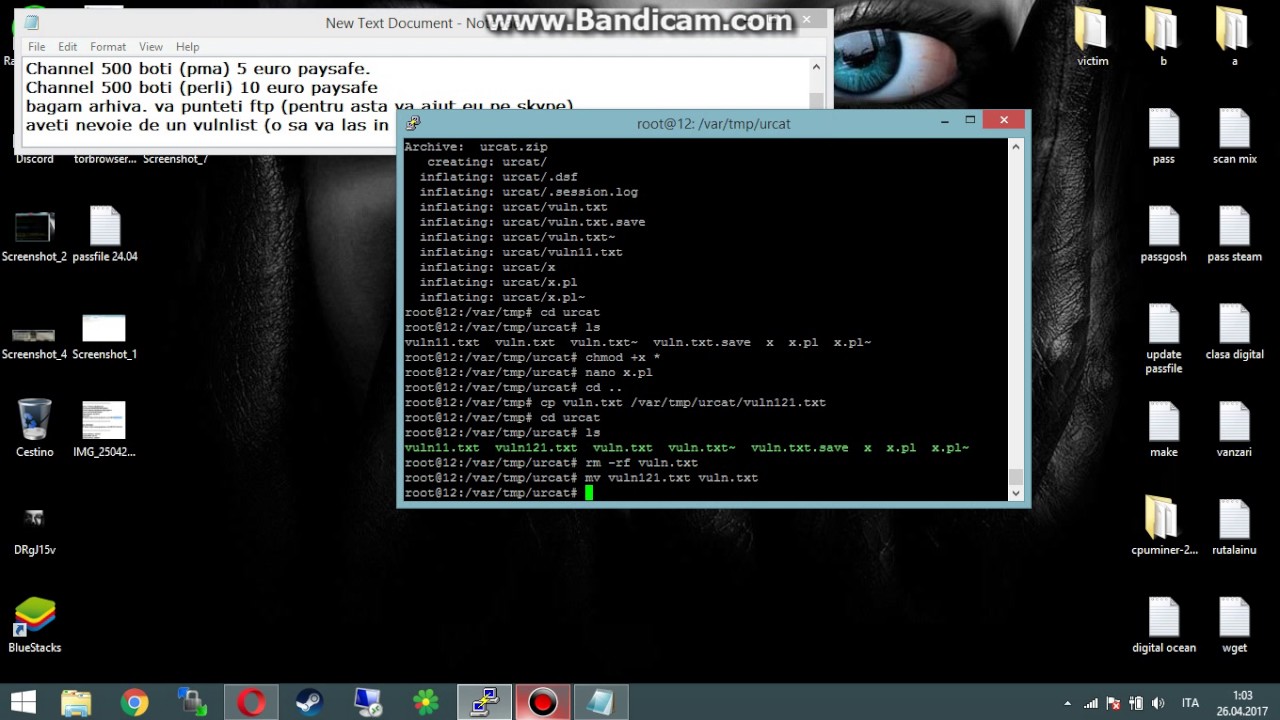Open the clock and date
This screenshot has width=1280, height=720.
pos(1242,703)
